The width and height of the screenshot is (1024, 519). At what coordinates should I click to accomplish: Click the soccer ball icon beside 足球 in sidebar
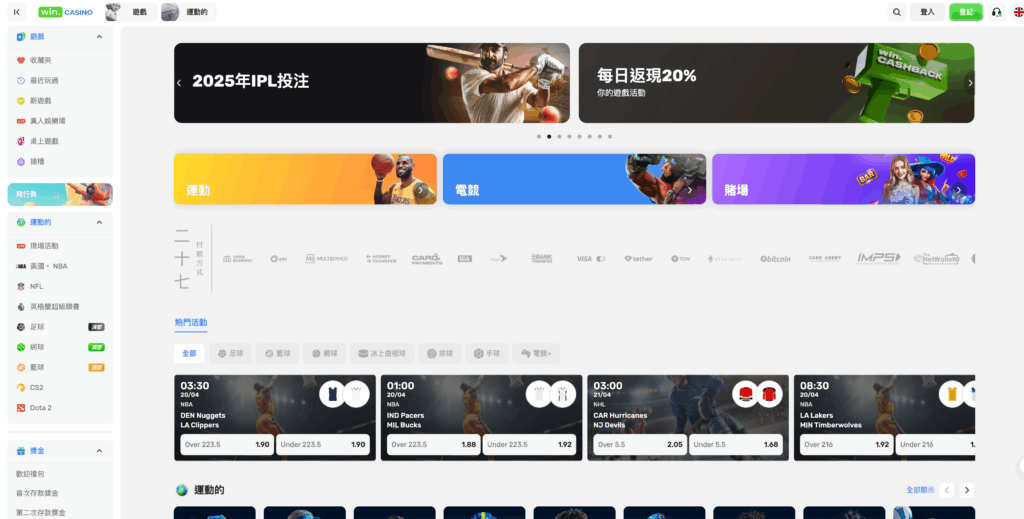tap(21, 327)
